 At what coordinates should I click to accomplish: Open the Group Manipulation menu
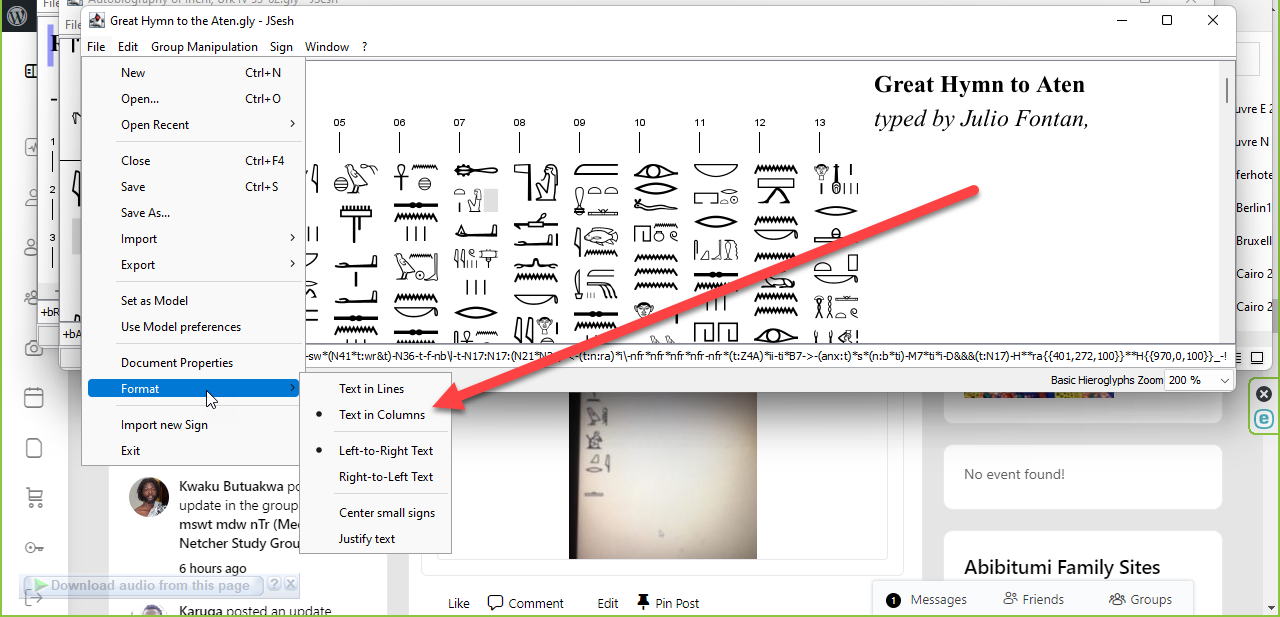(x=204, y=47)
